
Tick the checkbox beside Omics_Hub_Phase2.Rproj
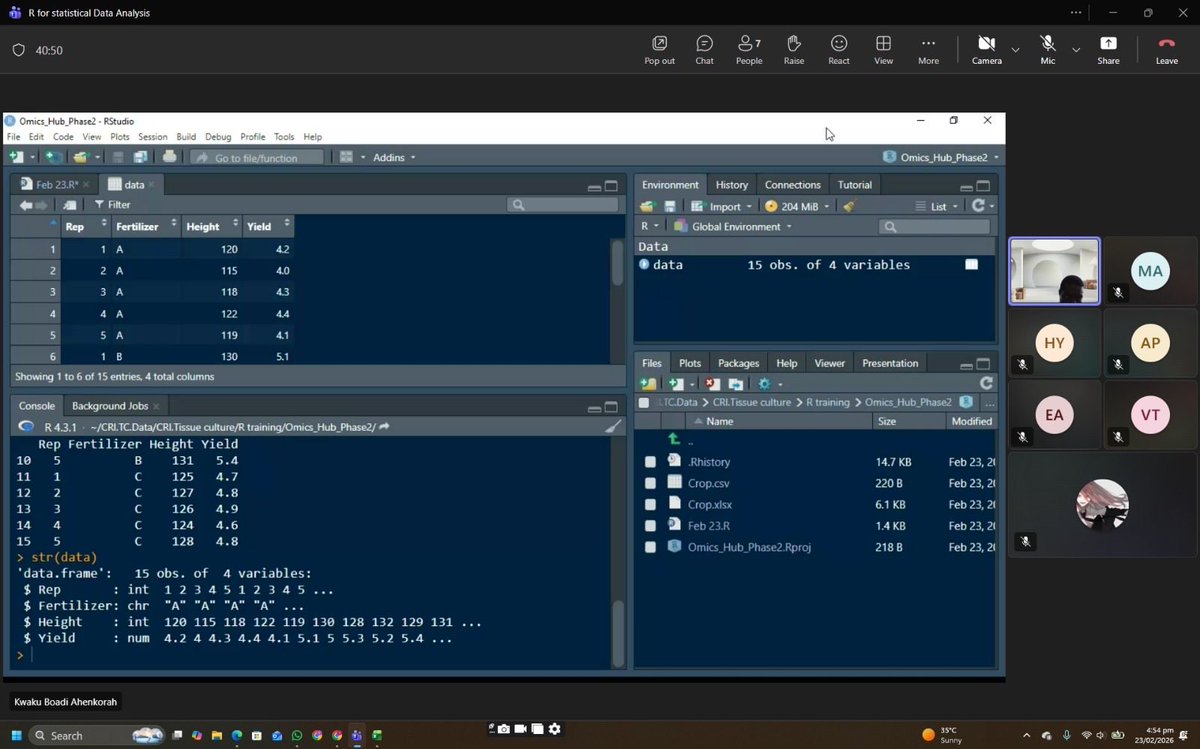[650, 547]
